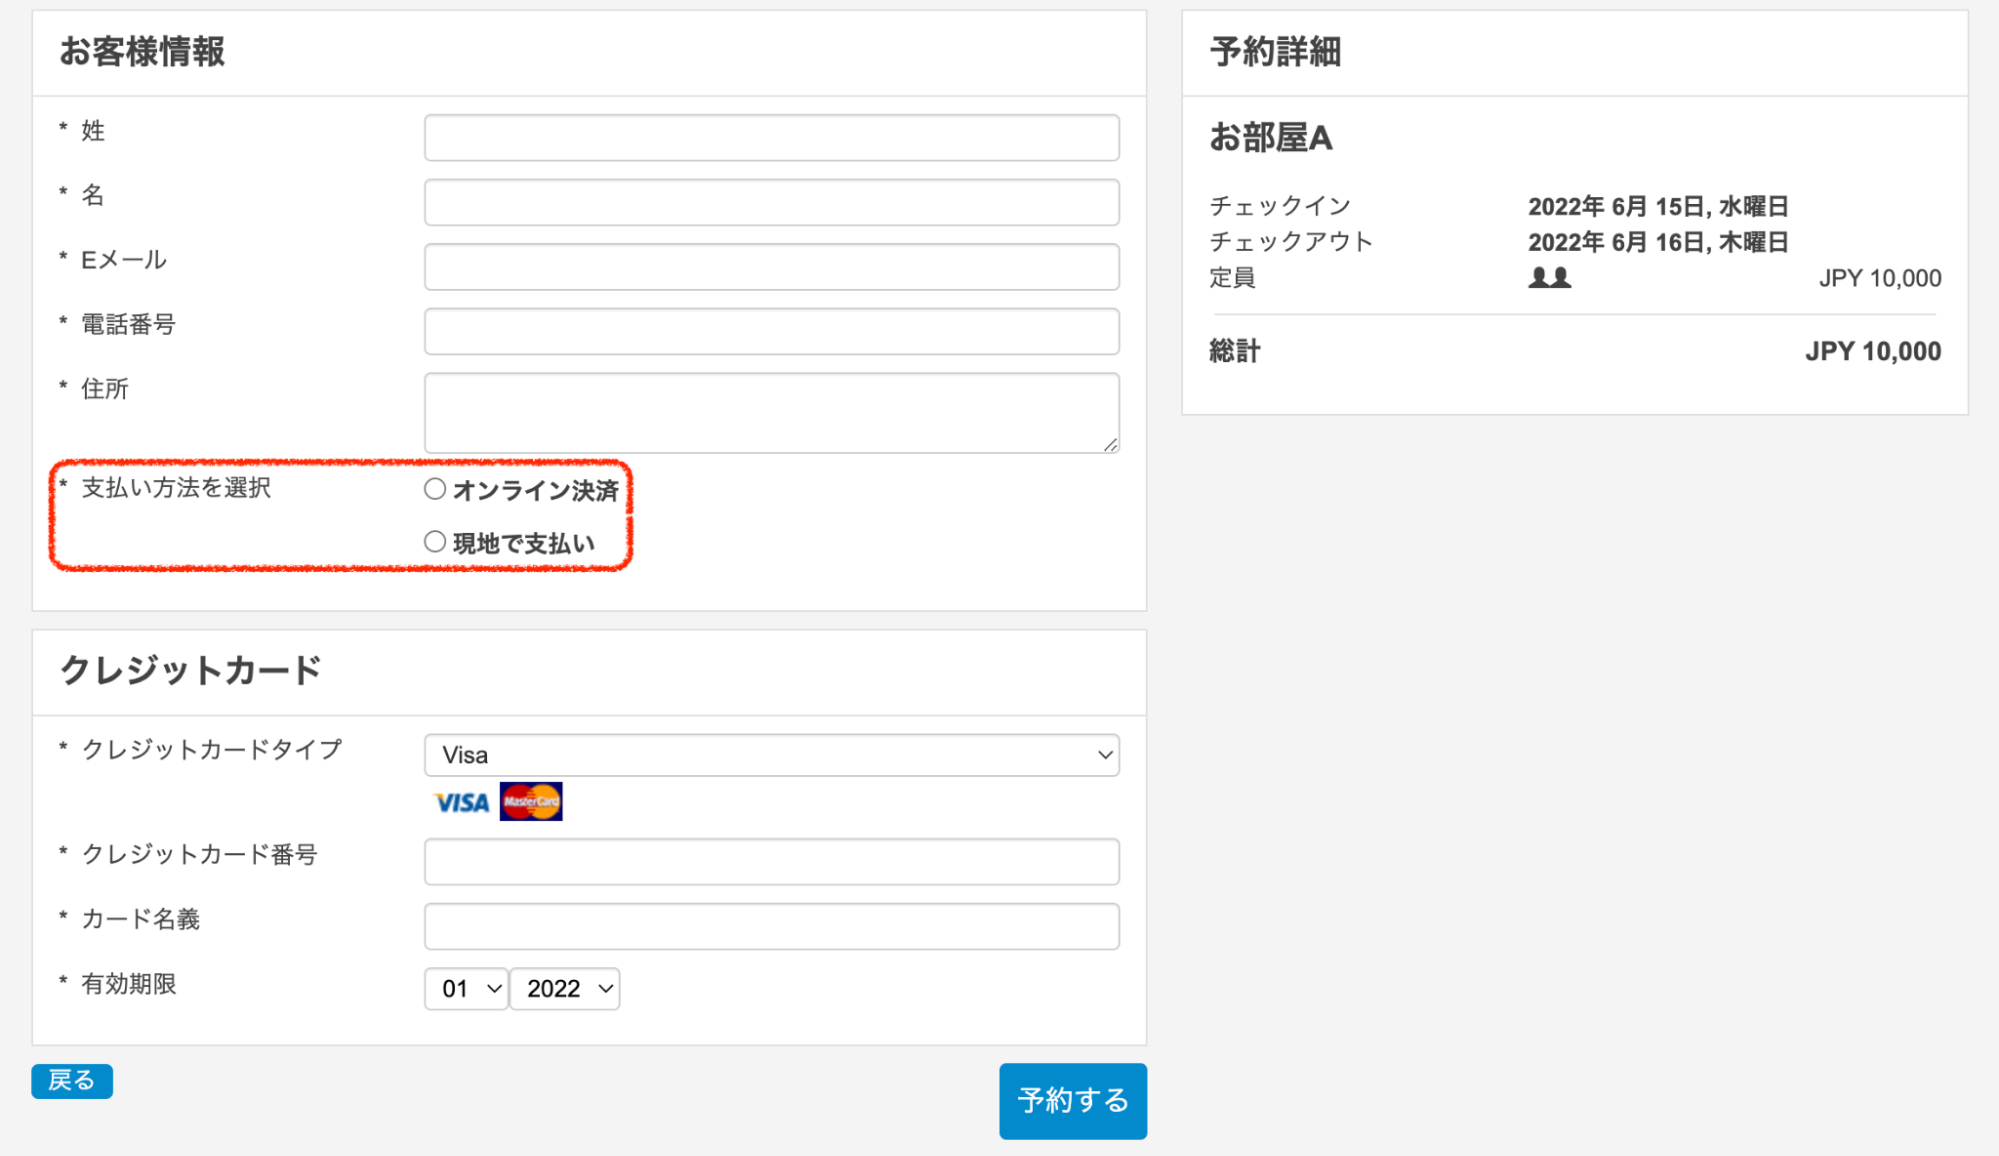Viewport: 1999px width, 1156px height.
Task: Click into the 電話番号 phone field
Action: pyautogui.click(x=771, y=331)
